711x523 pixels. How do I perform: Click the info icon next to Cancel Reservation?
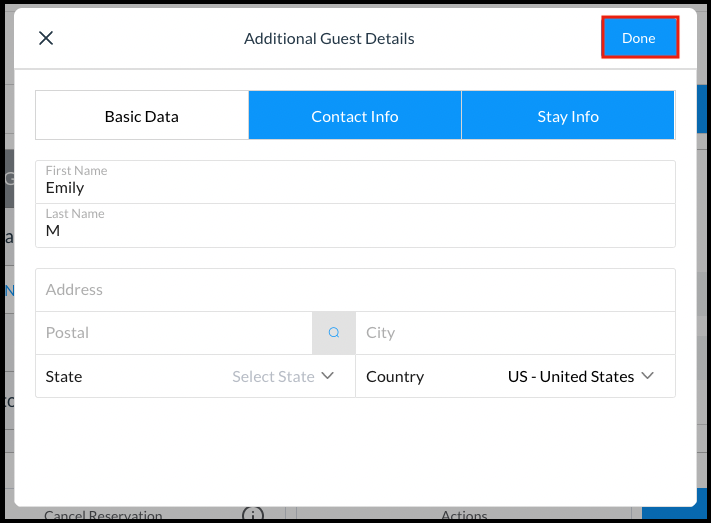[253, 515]
